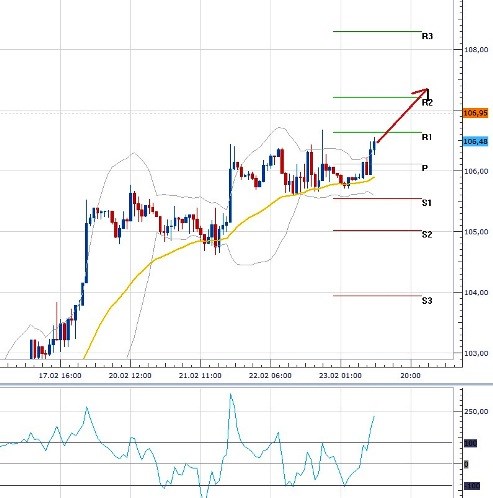493x498 pixels.
Task: Click the S1 support level label
Action: 427,203
